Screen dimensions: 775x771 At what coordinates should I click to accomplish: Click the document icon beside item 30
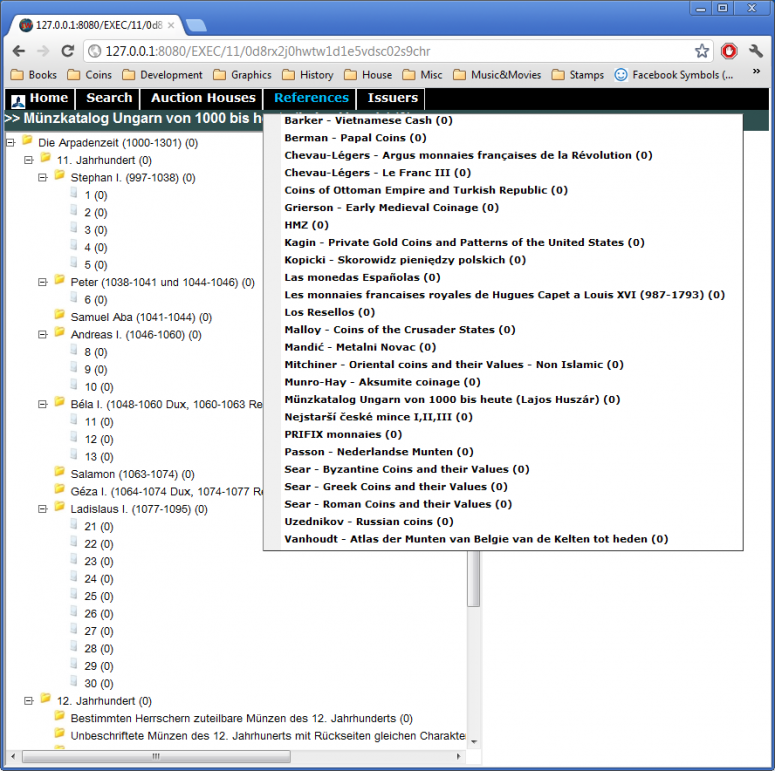pyautogui.click(x=74, y=682)
